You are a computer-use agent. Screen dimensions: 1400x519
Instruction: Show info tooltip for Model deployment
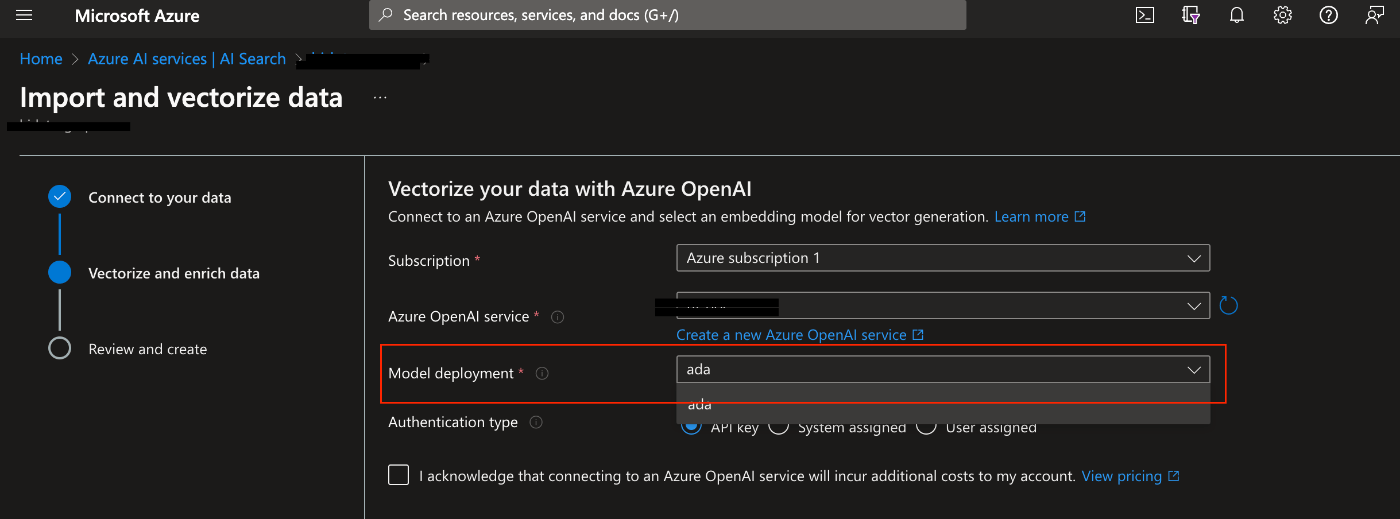tap(542, 373)
